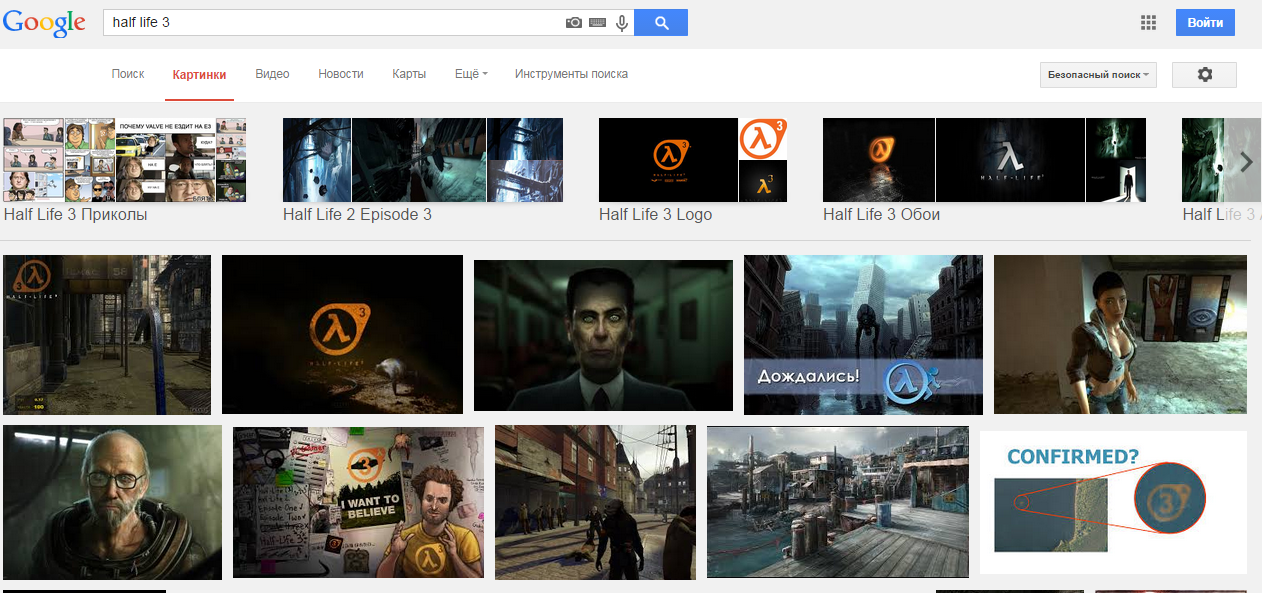Switch to the Видео tab
Viewport: 1262px width, 593px height.
(x=272, y=74)
